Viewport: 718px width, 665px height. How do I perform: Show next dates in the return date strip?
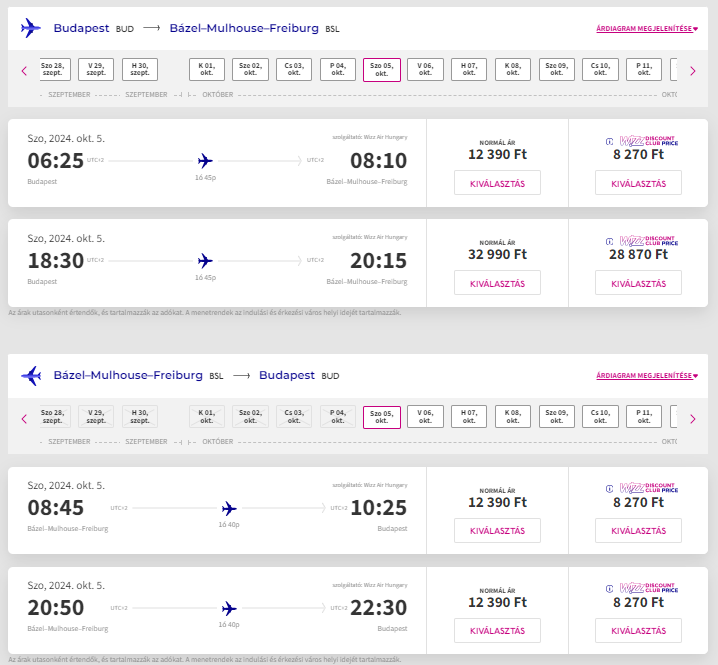[692, 418]
